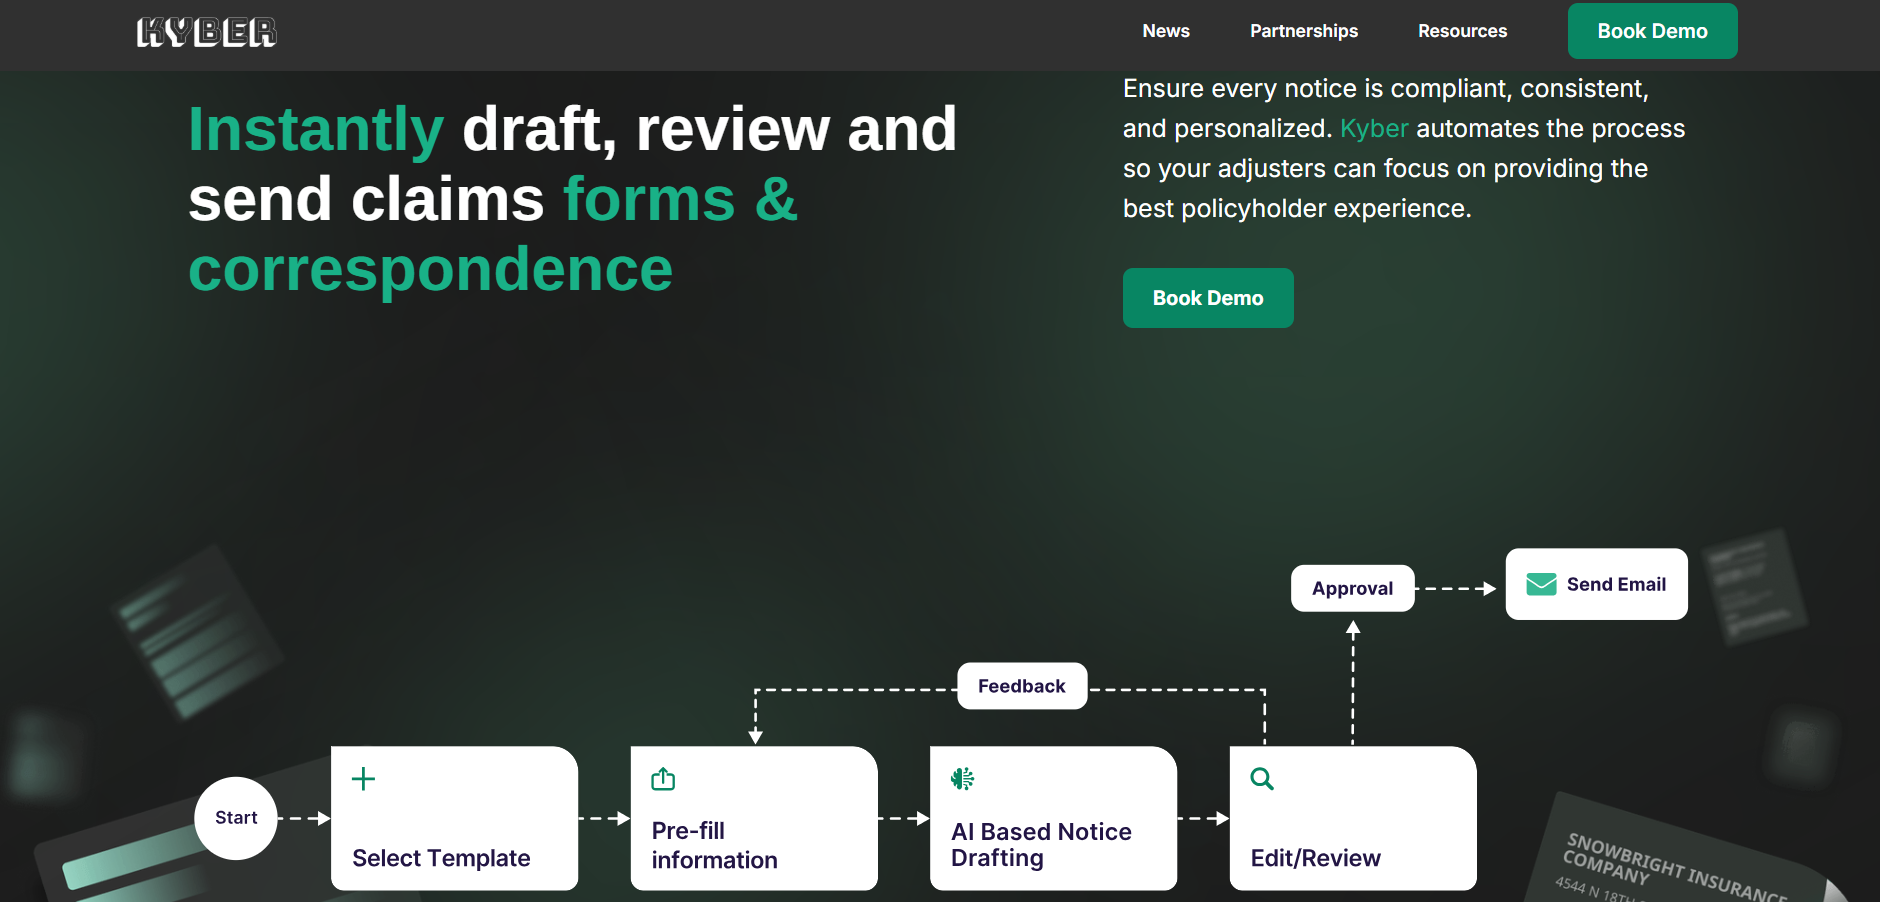Screen dimensions: 1880x902
Task: Open the Resources menu item
Action: coord(1462,31)
